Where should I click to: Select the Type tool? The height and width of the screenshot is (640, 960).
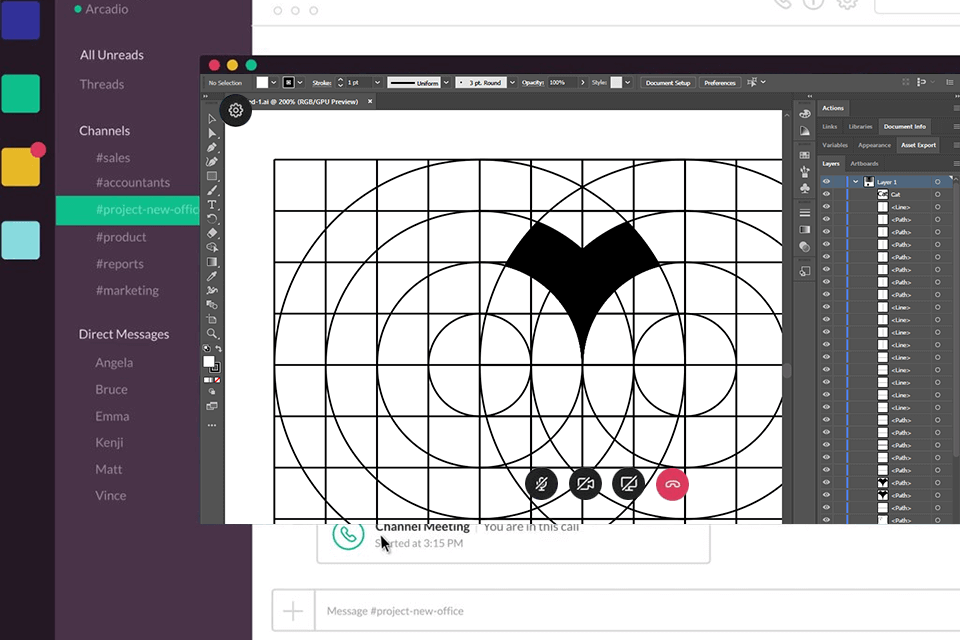[x=212, y=205]
